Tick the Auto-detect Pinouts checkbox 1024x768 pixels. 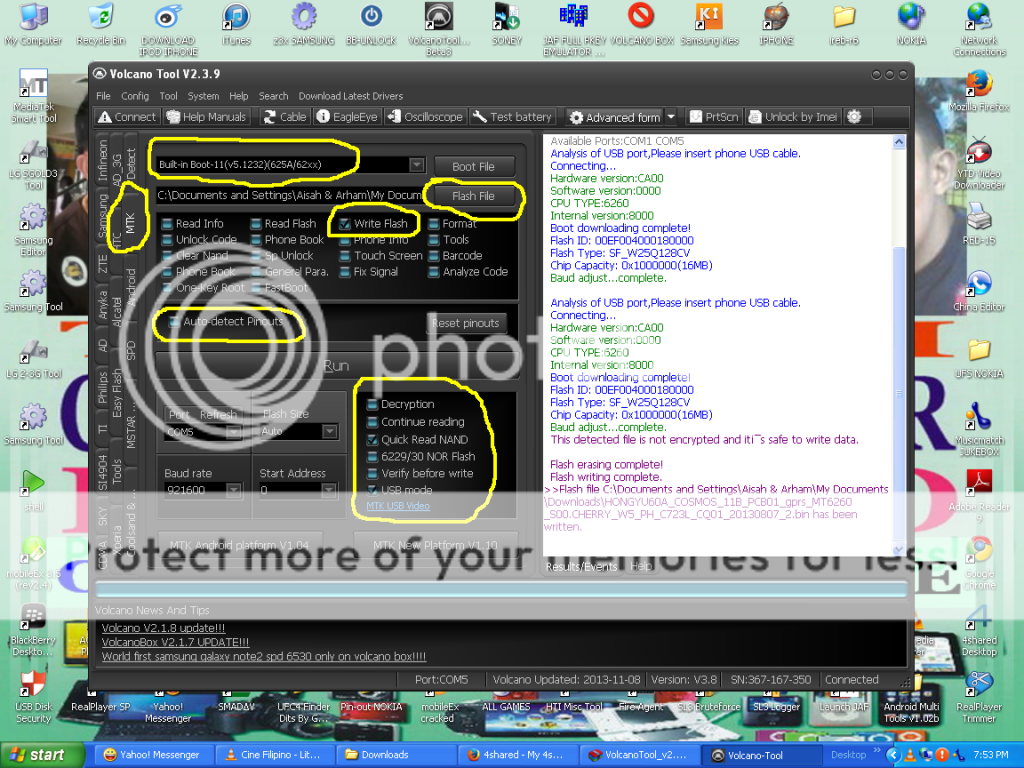click(175, 322)
